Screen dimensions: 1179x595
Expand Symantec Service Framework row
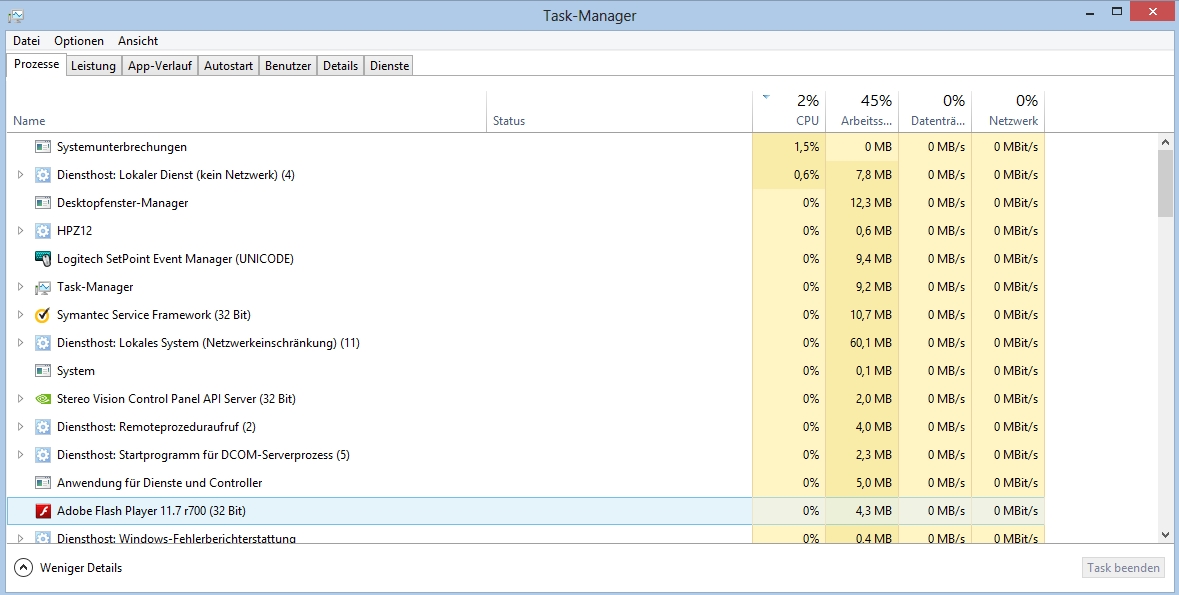20,314
